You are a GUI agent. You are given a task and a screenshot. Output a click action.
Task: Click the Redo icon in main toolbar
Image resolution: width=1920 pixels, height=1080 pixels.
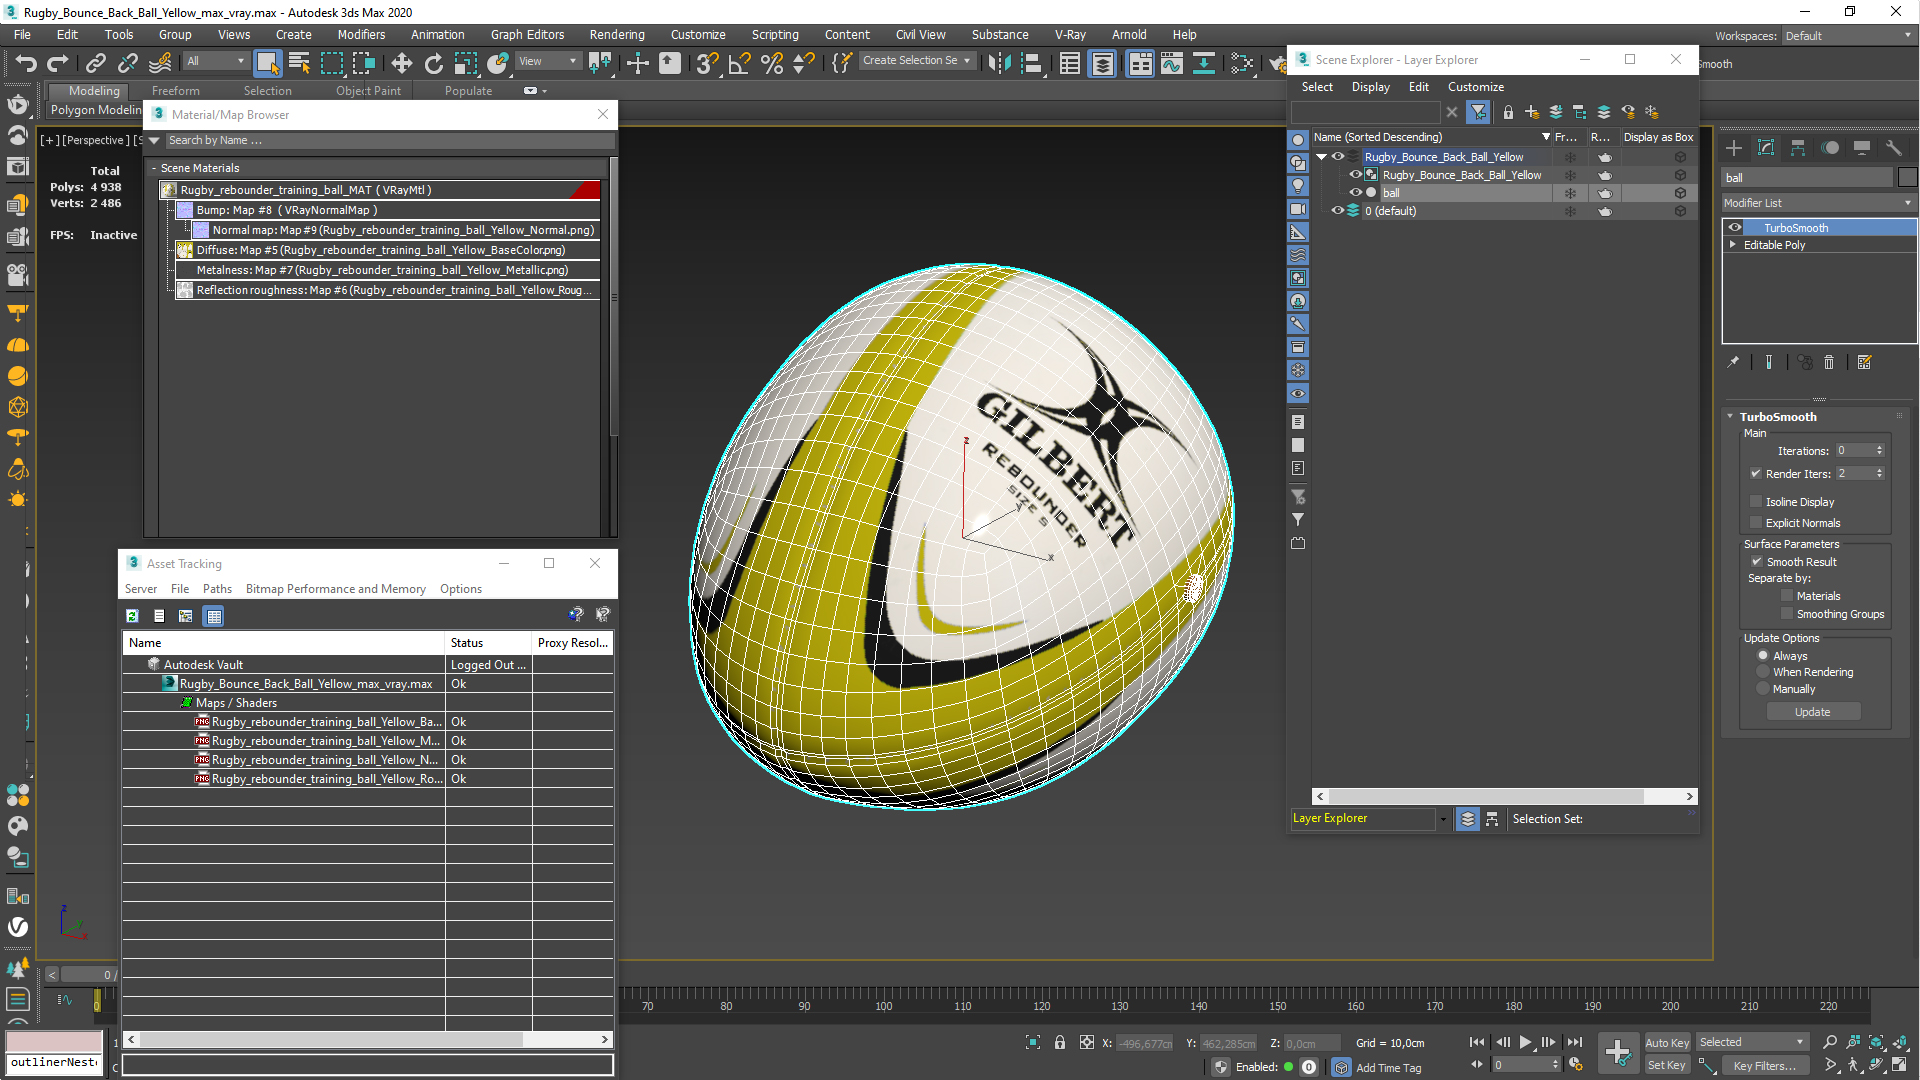(58, 63)
